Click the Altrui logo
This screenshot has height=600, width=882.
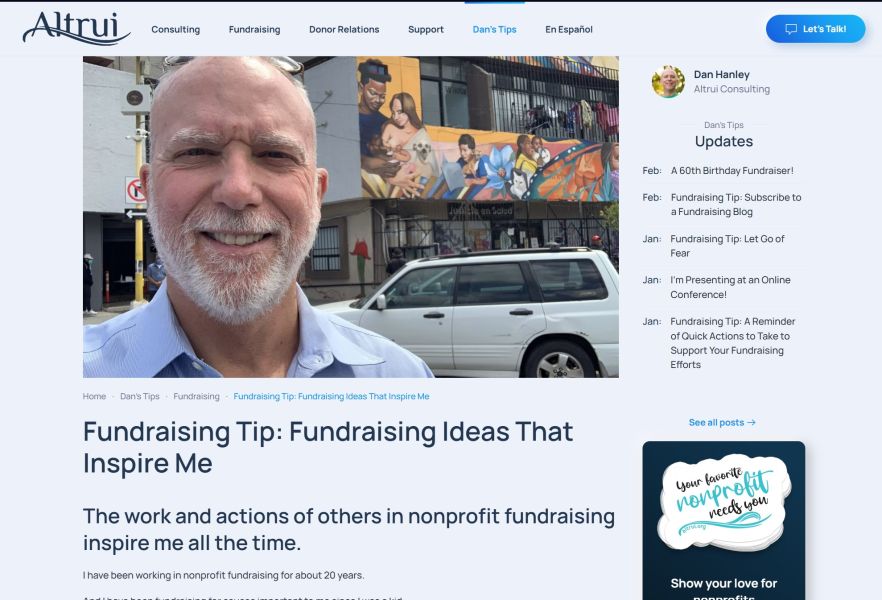tap(76, 28)
